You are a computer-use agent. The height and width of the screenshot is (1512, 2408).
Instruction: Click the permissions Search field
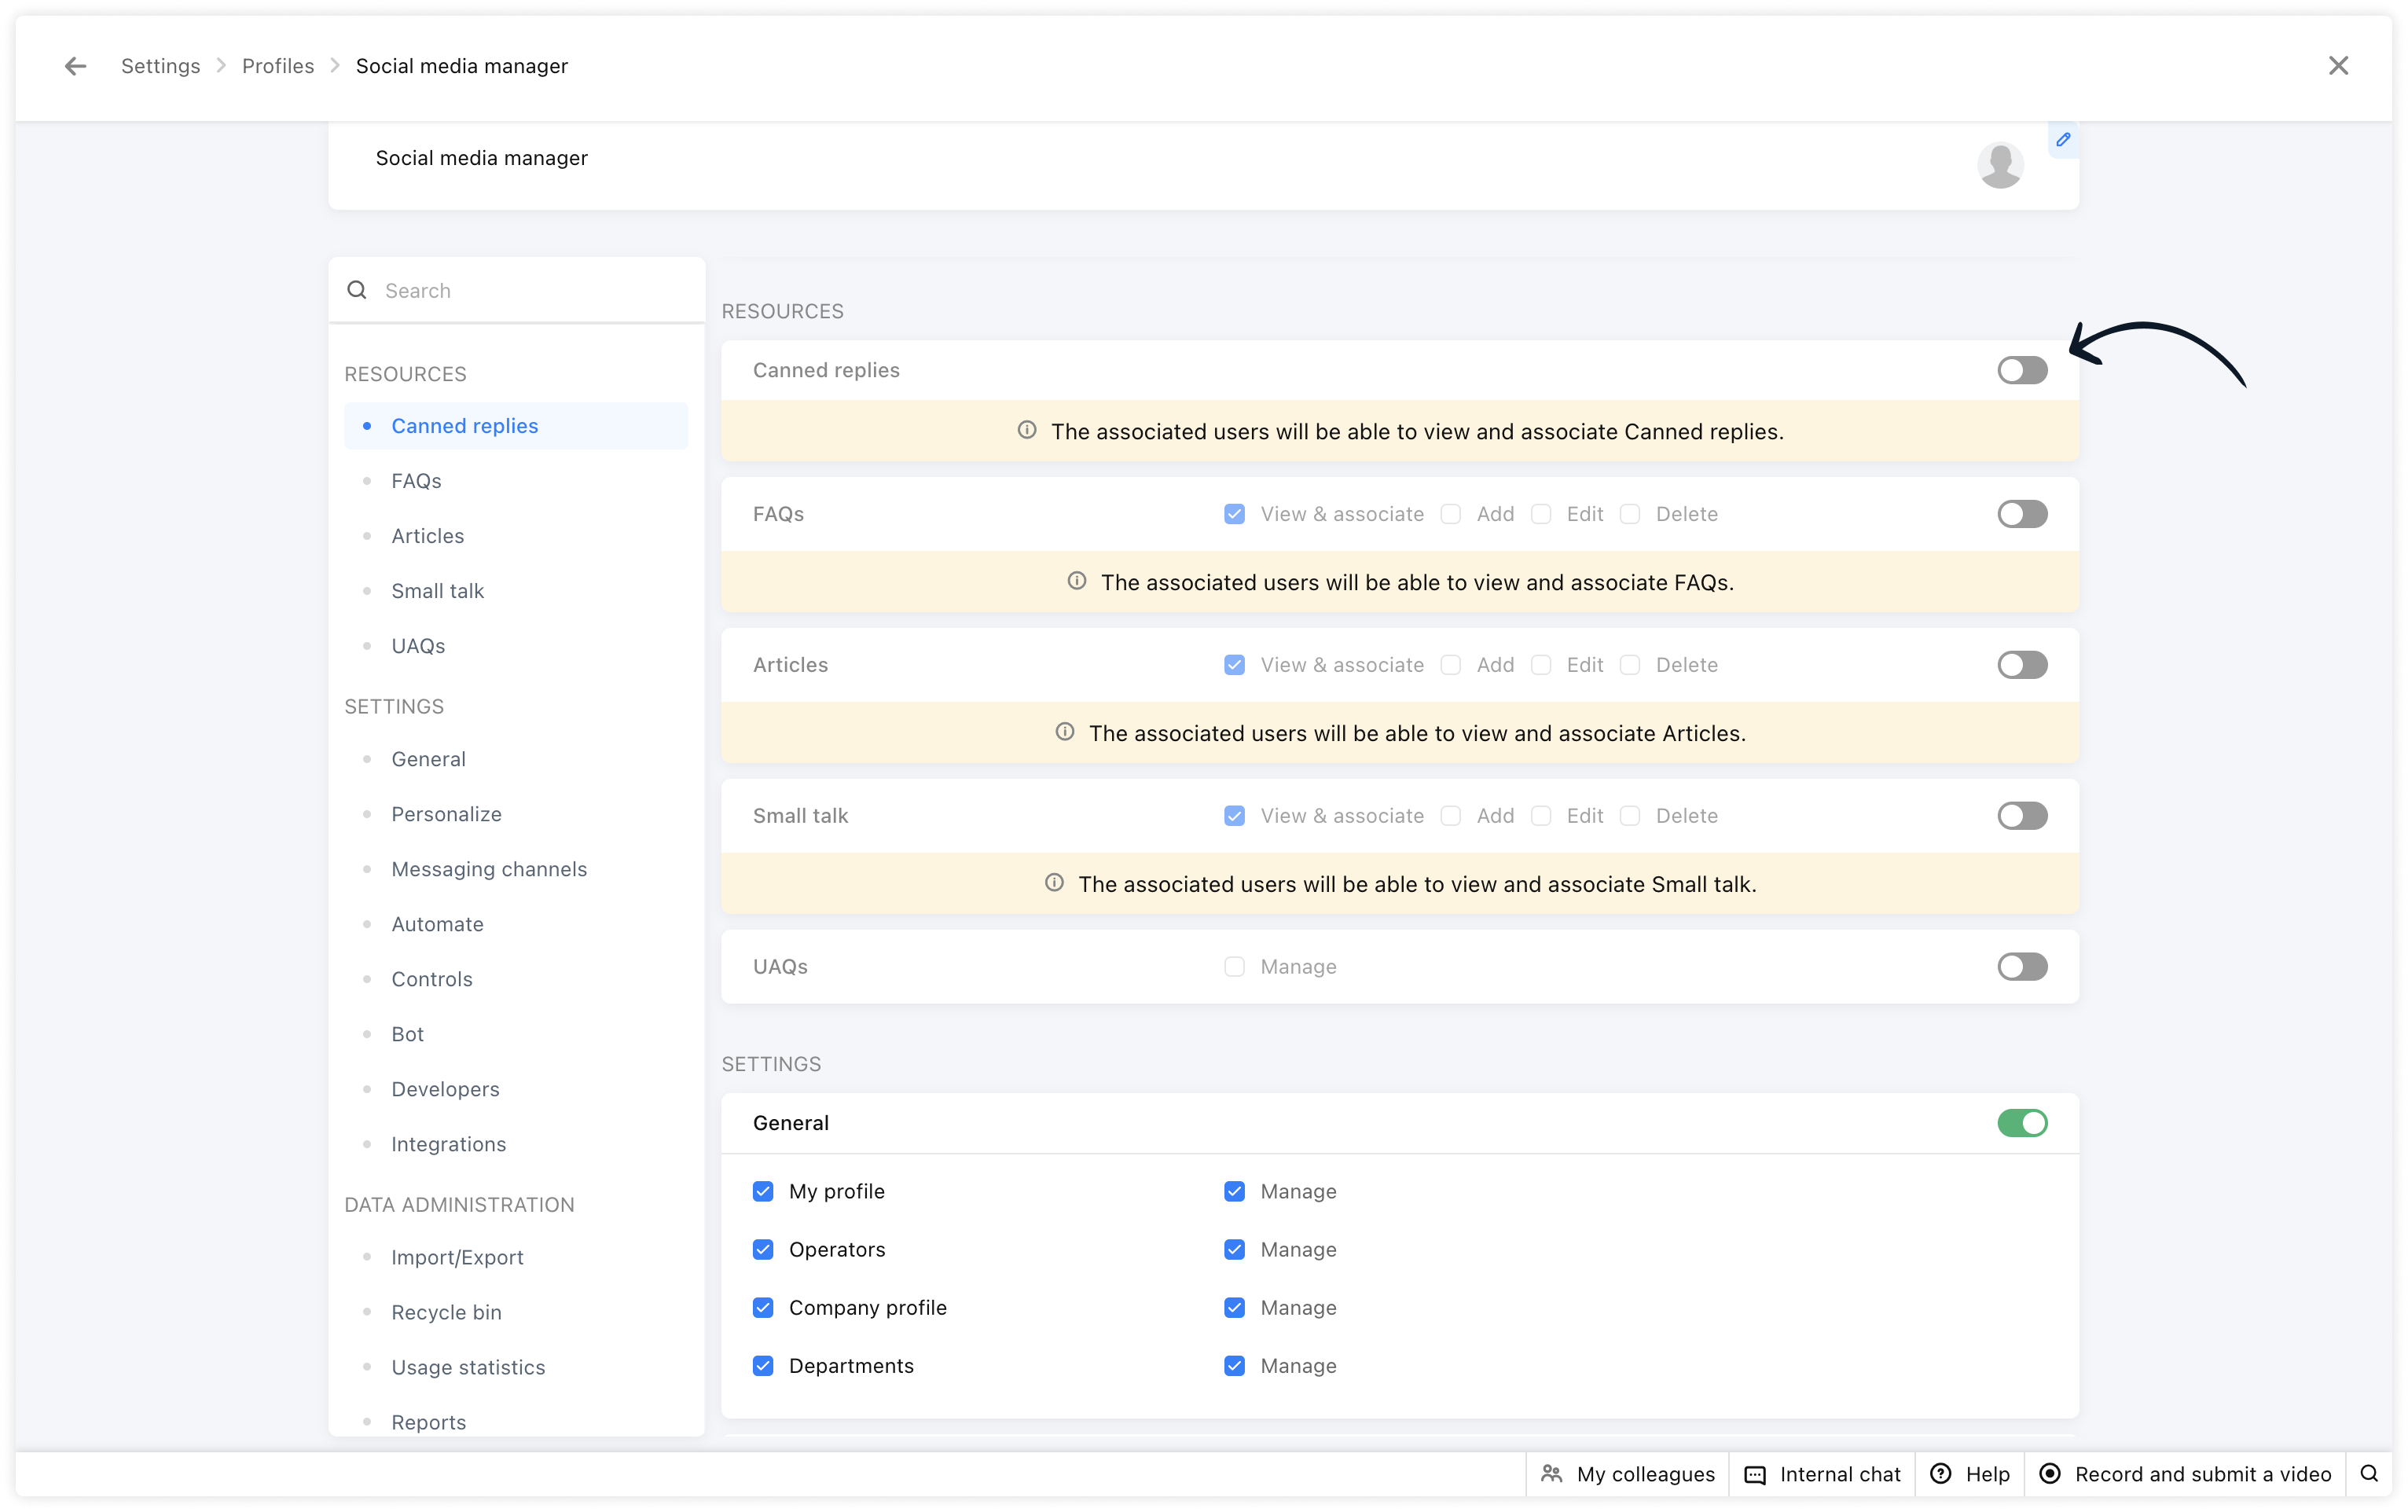[530, 291]
